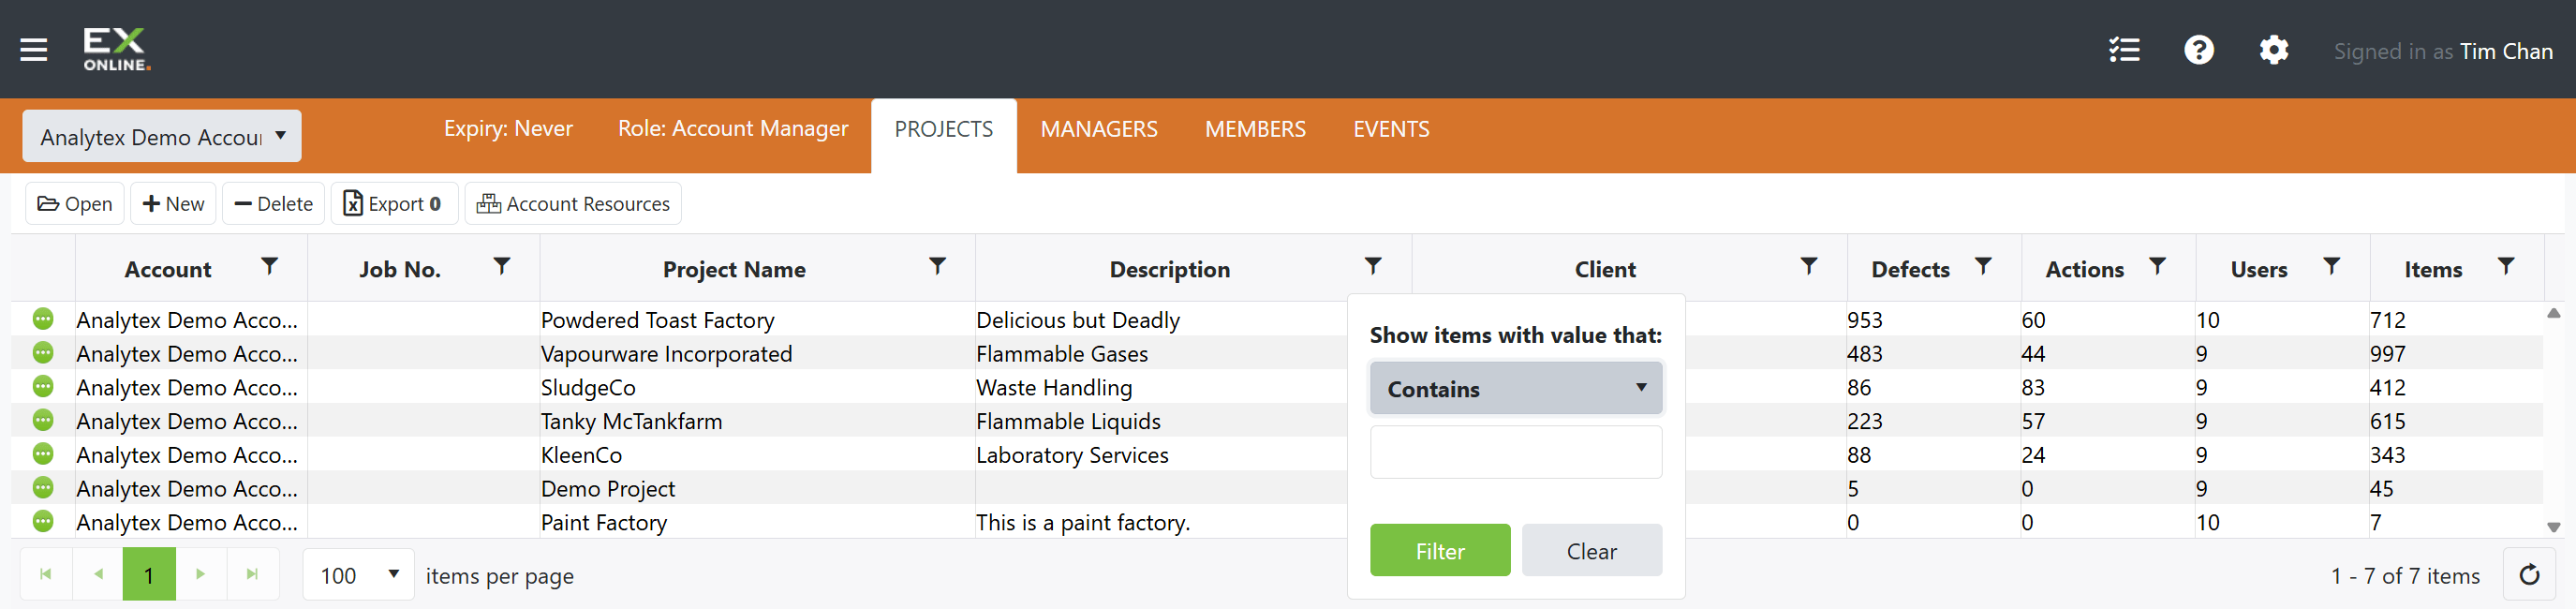Click the Role: Account Manager label
2576x609 pixels.
pos(733,128)
